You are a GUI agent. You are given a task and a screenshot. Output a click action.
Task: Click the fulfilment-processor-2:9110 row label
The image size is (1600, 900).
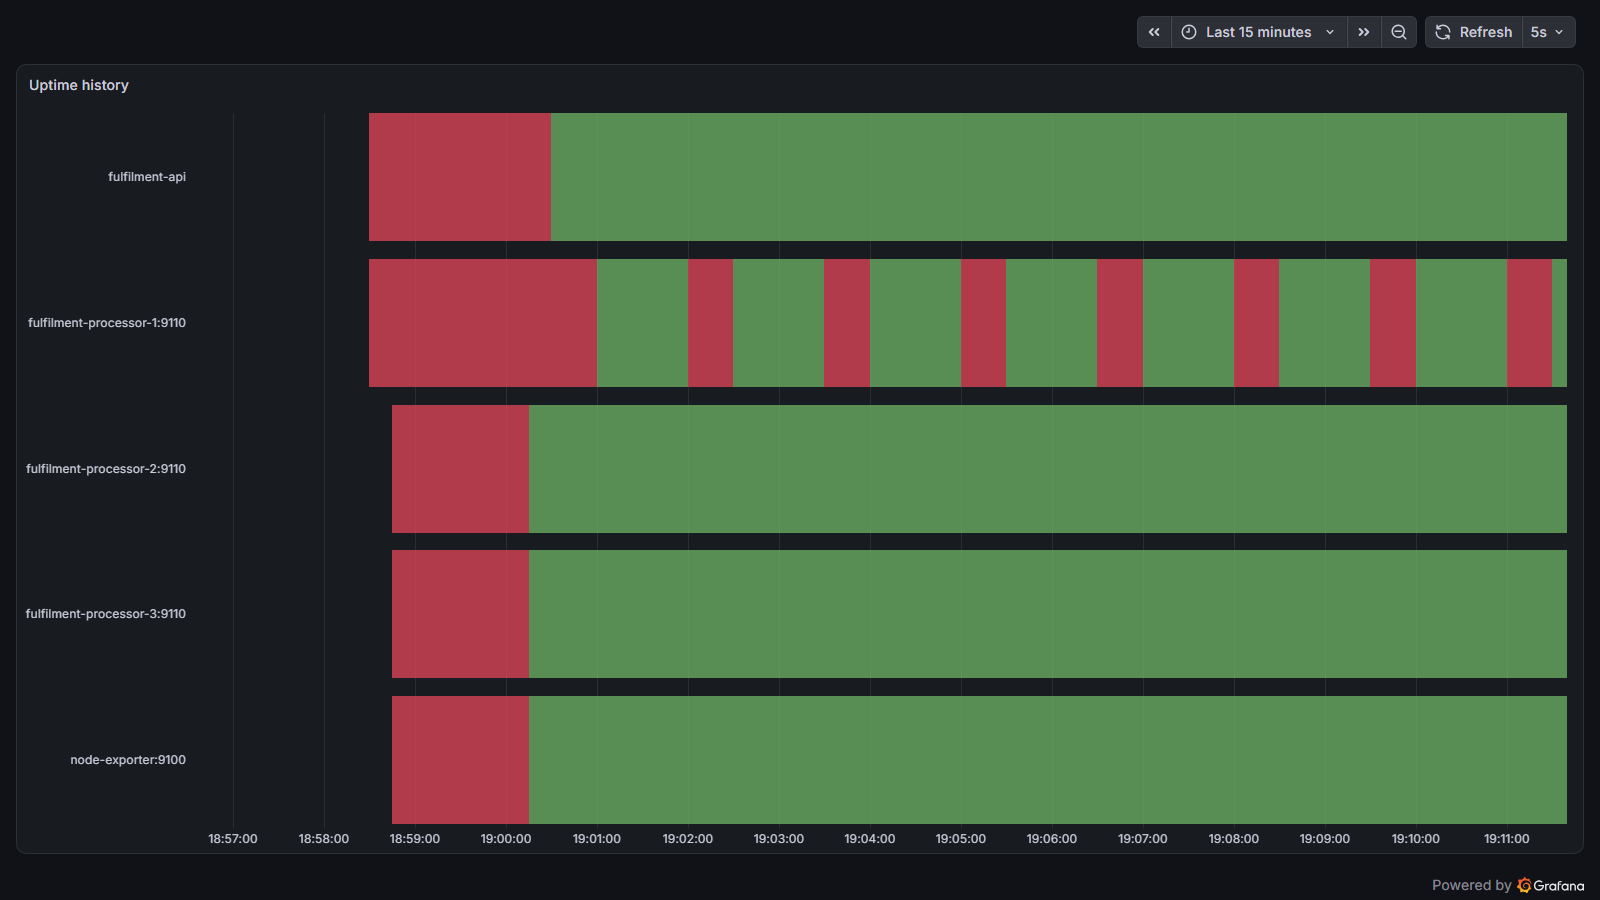[x=106, y=469]
